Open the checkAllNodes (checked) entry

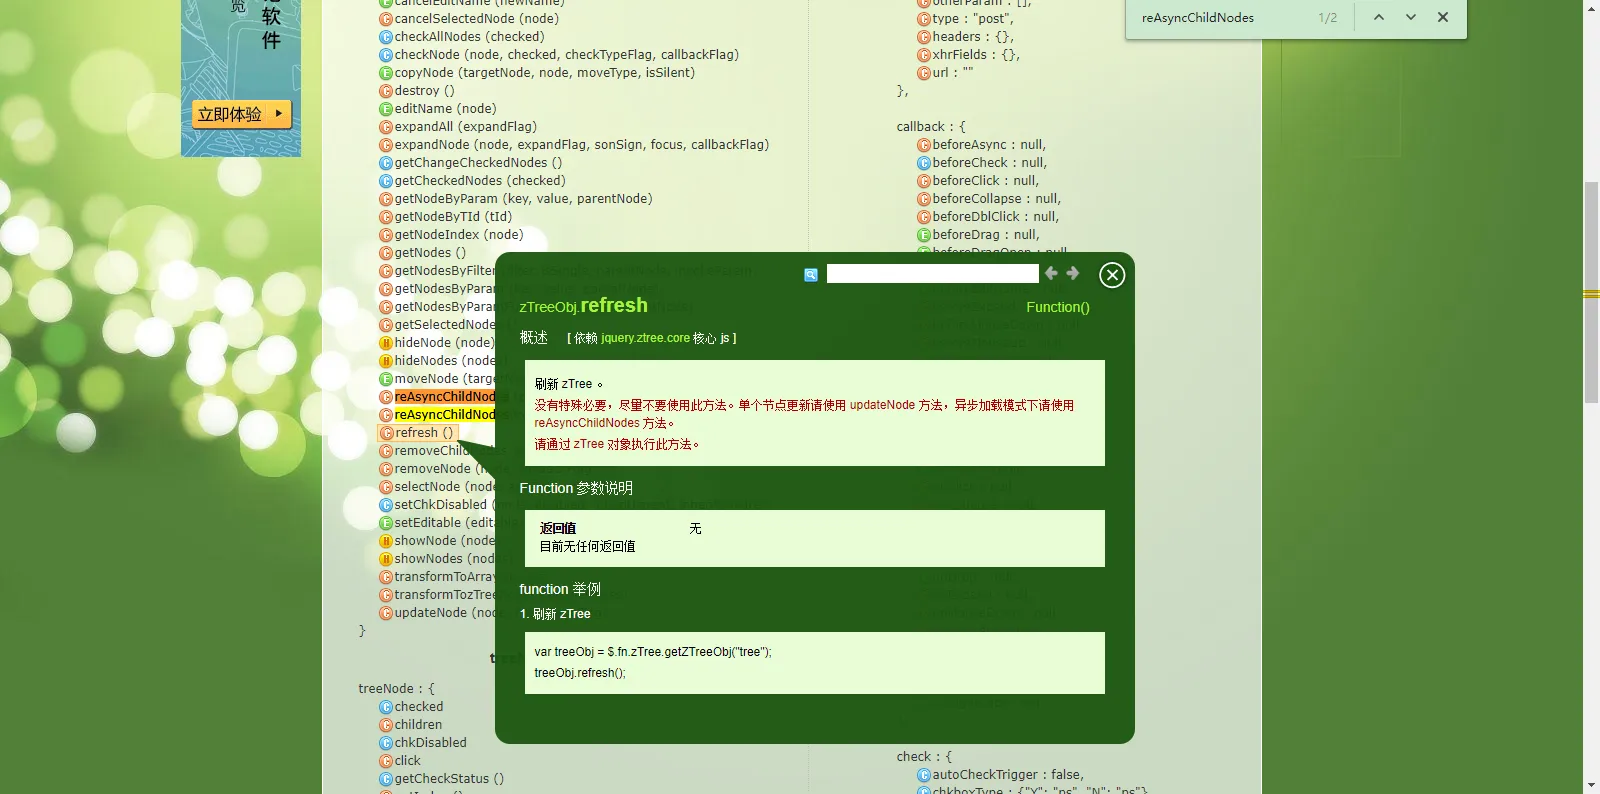[x=469, y=37]
